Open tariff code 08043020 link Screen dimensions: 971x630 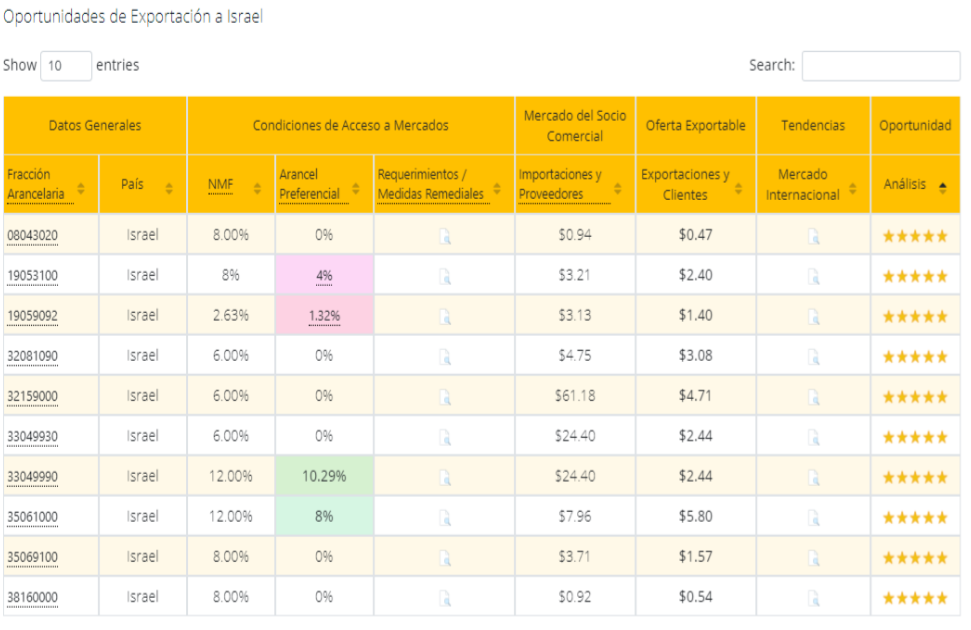(34, 236)
